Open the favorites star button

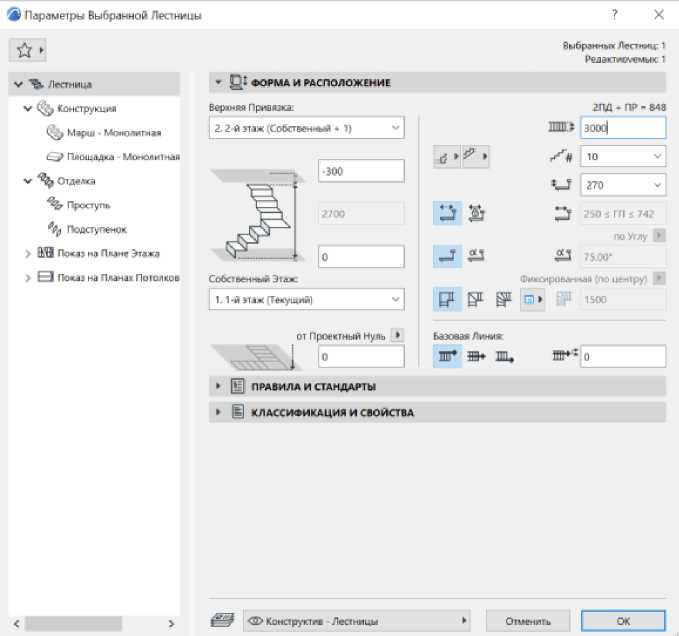point(27,49)
